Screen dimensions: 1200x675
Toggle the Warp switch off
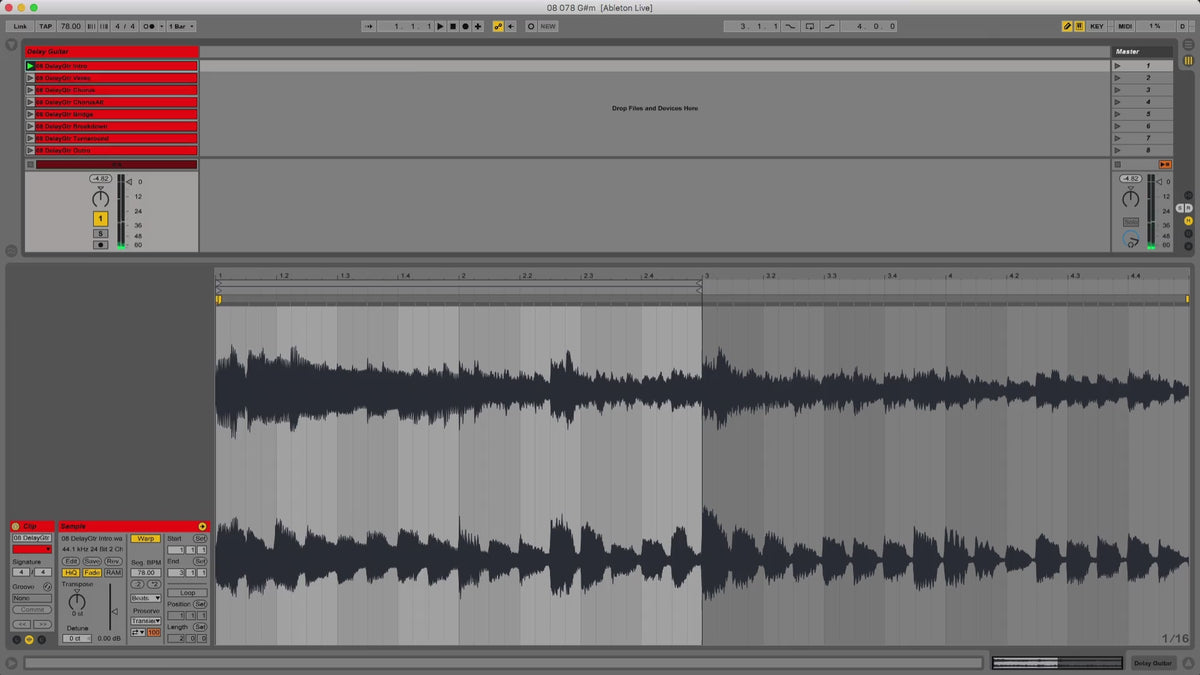click(145, 538)
